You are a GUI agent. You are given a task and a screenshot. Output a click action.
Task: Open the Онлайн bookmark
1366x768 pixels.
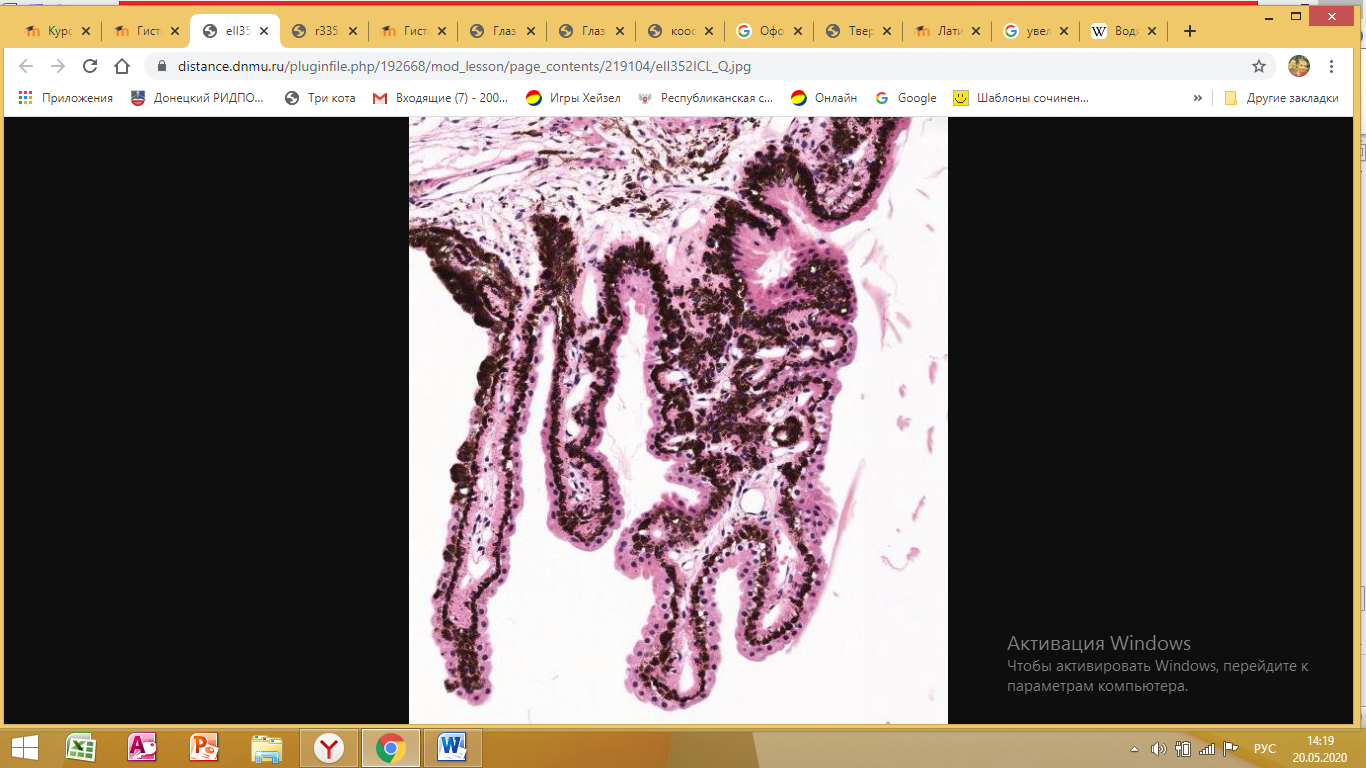click(x=824, y=98)
